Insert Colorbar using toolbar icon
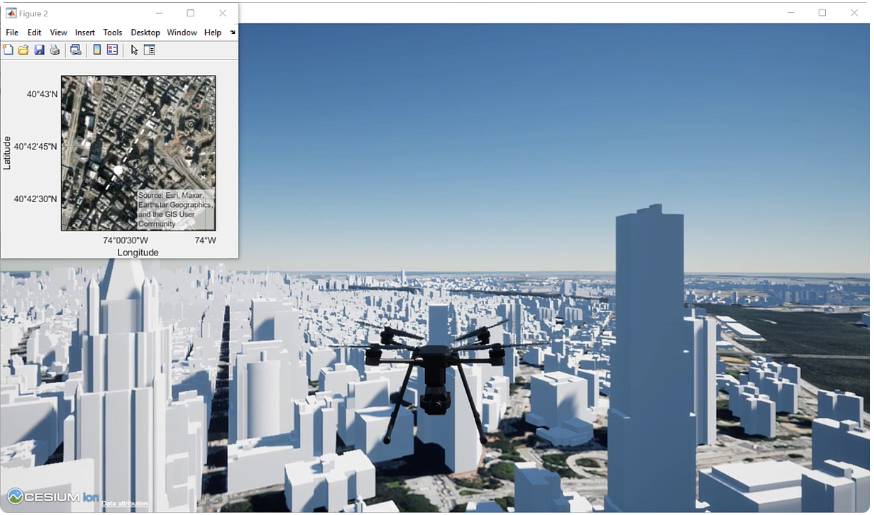This screenshot has width=874, height=515. [97, 50]
